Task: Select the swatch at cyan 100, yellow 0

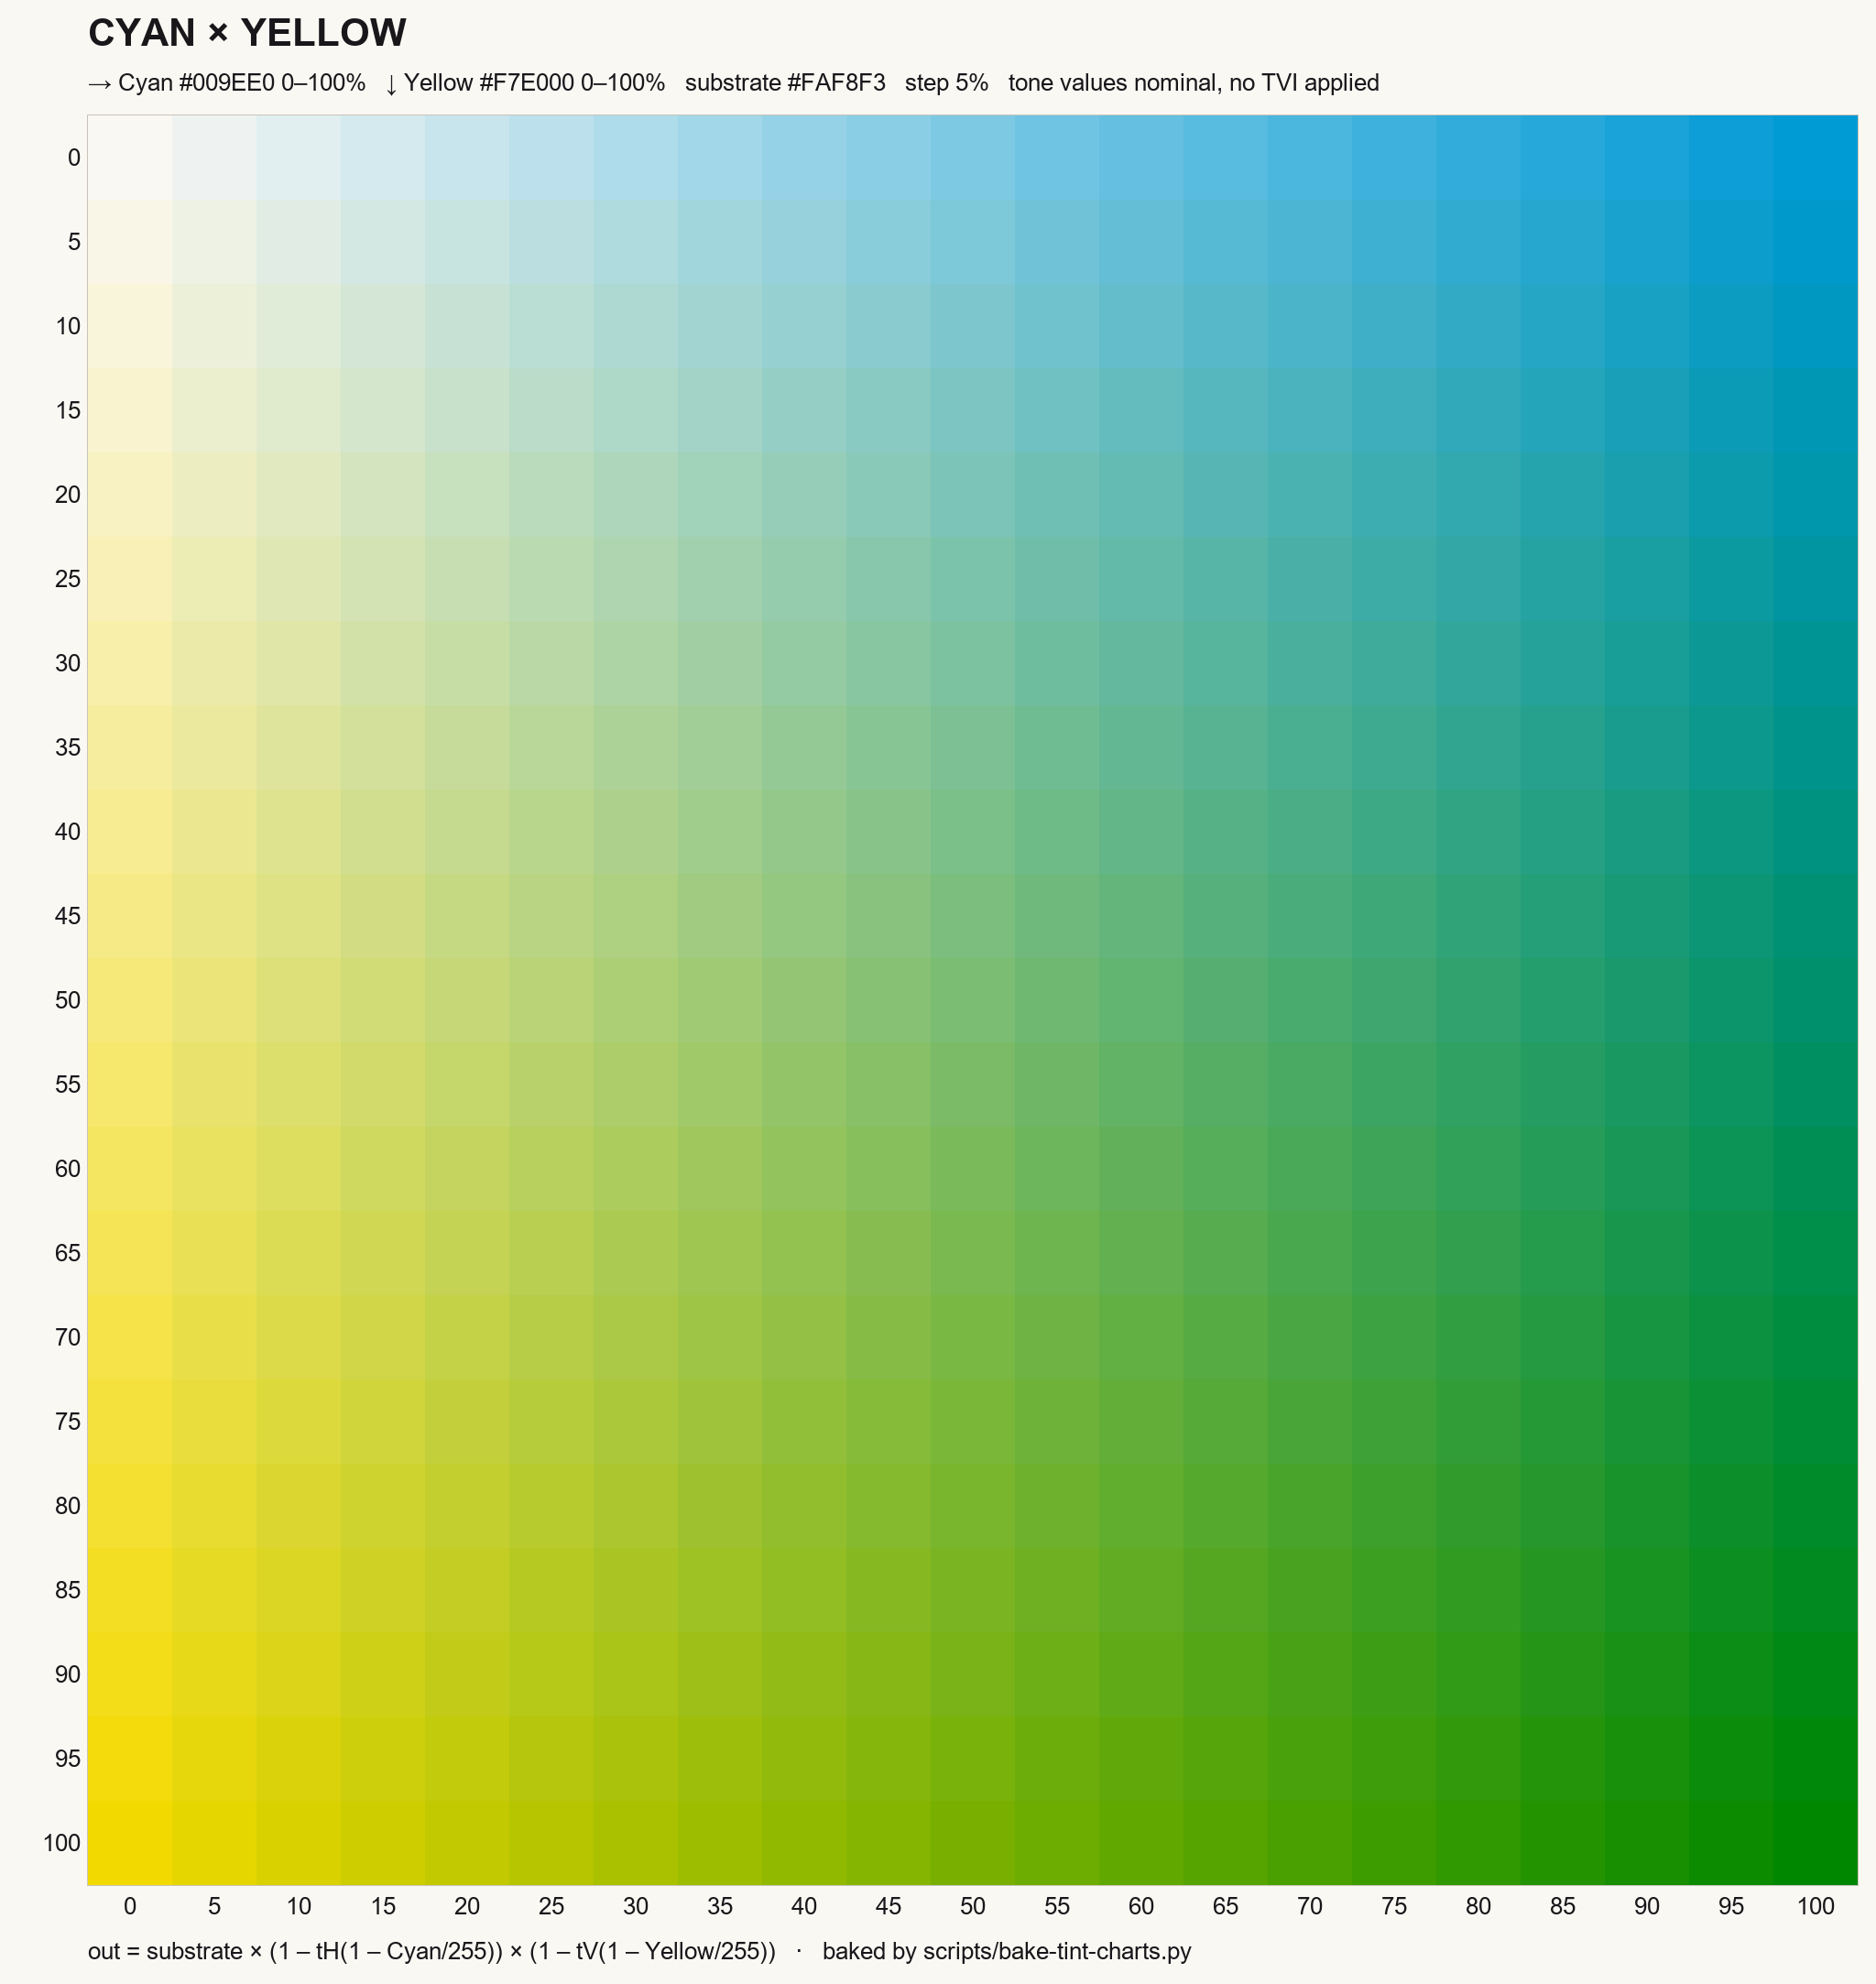Action: 1816,158
